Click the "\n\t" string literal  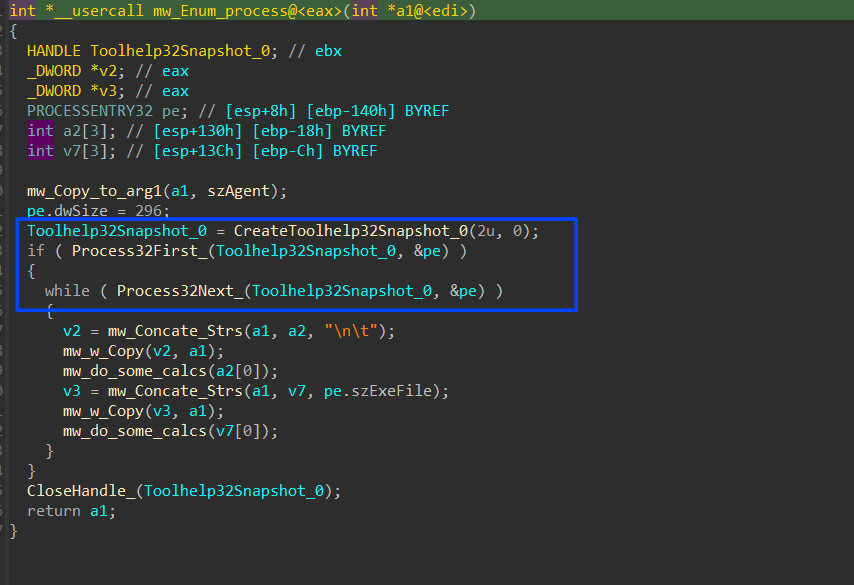click(351, 331)
